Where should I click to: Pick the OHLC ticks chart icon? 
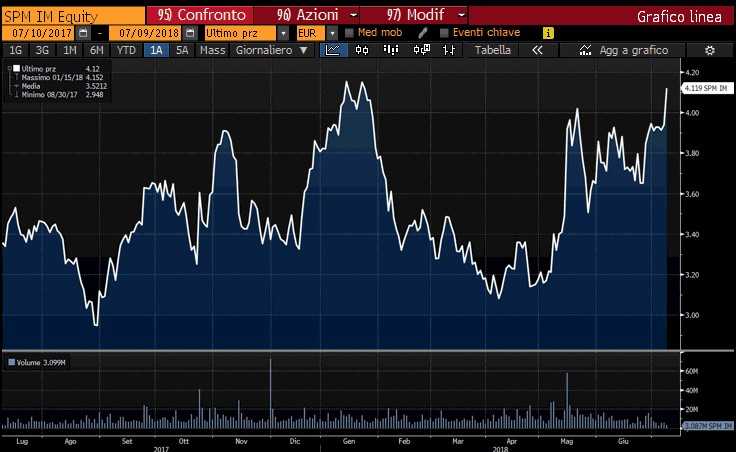449,50
